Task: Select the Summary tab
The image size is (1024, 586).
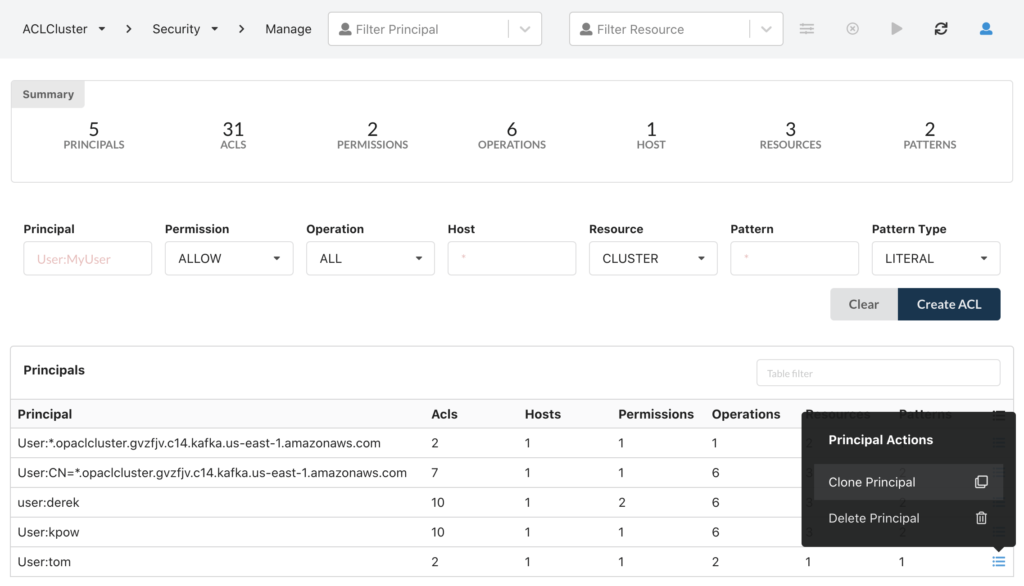Action: [47, 93]
